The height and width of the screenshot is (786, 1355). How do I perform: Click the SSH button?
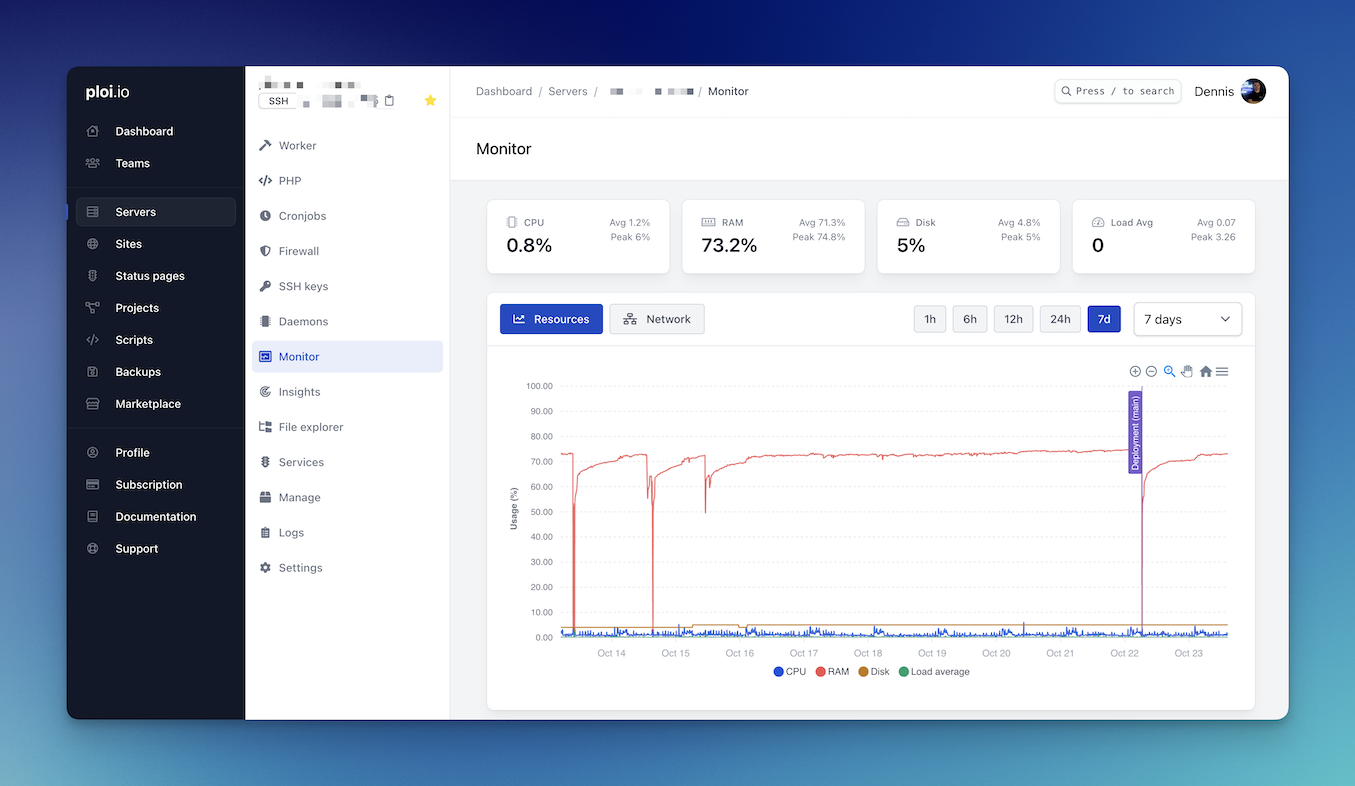click(x=278, y=101)
